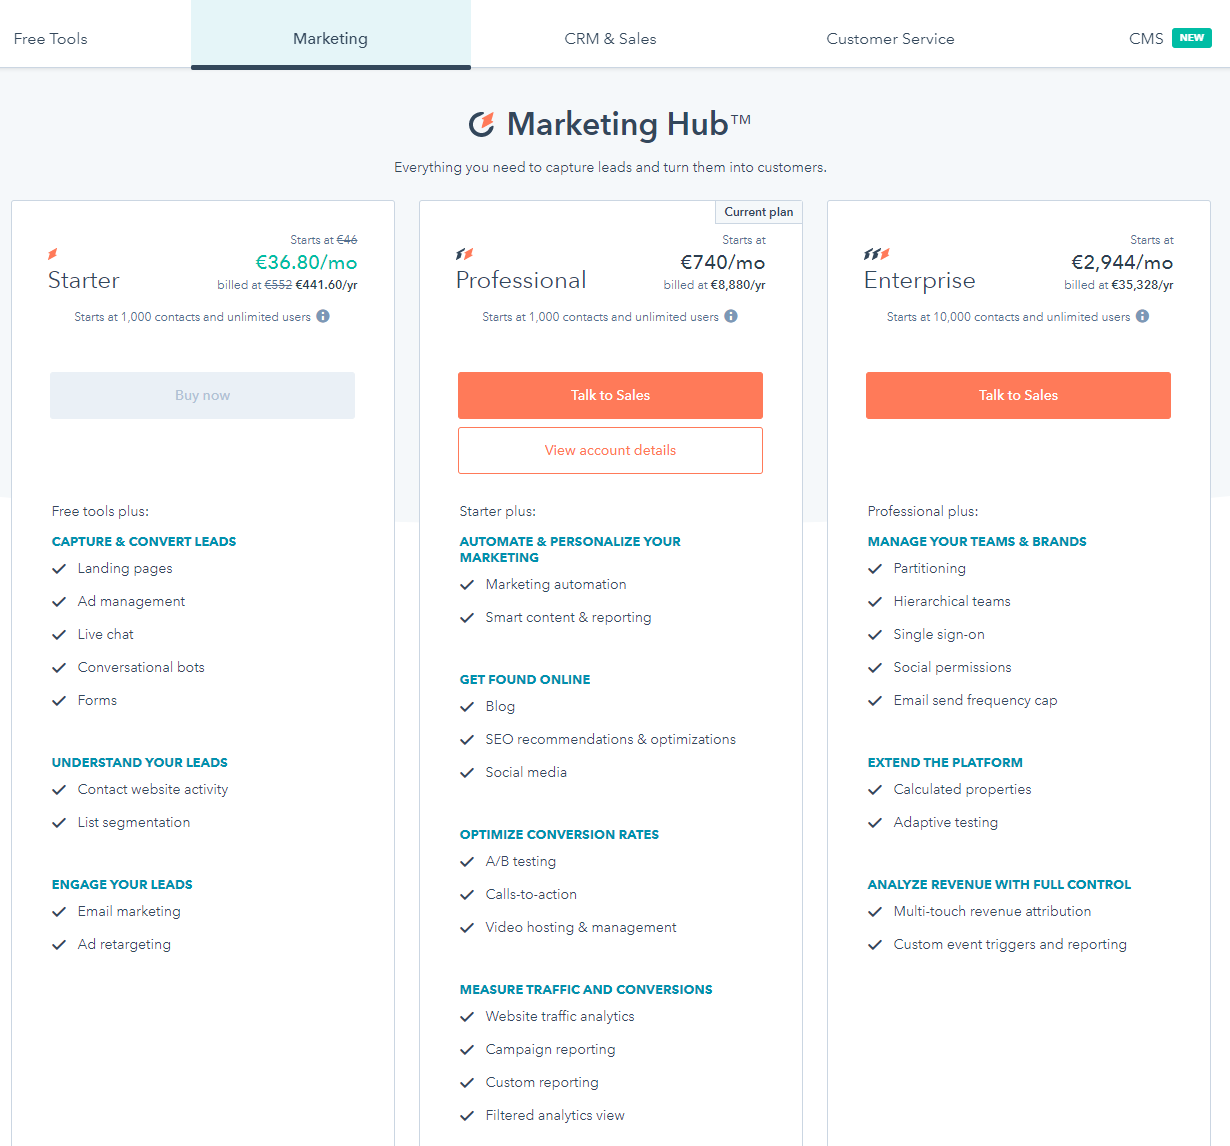The width and height of the screenshot is (1230, 1146).
Task: Click the Forms feature text
Action: [97, 700]
